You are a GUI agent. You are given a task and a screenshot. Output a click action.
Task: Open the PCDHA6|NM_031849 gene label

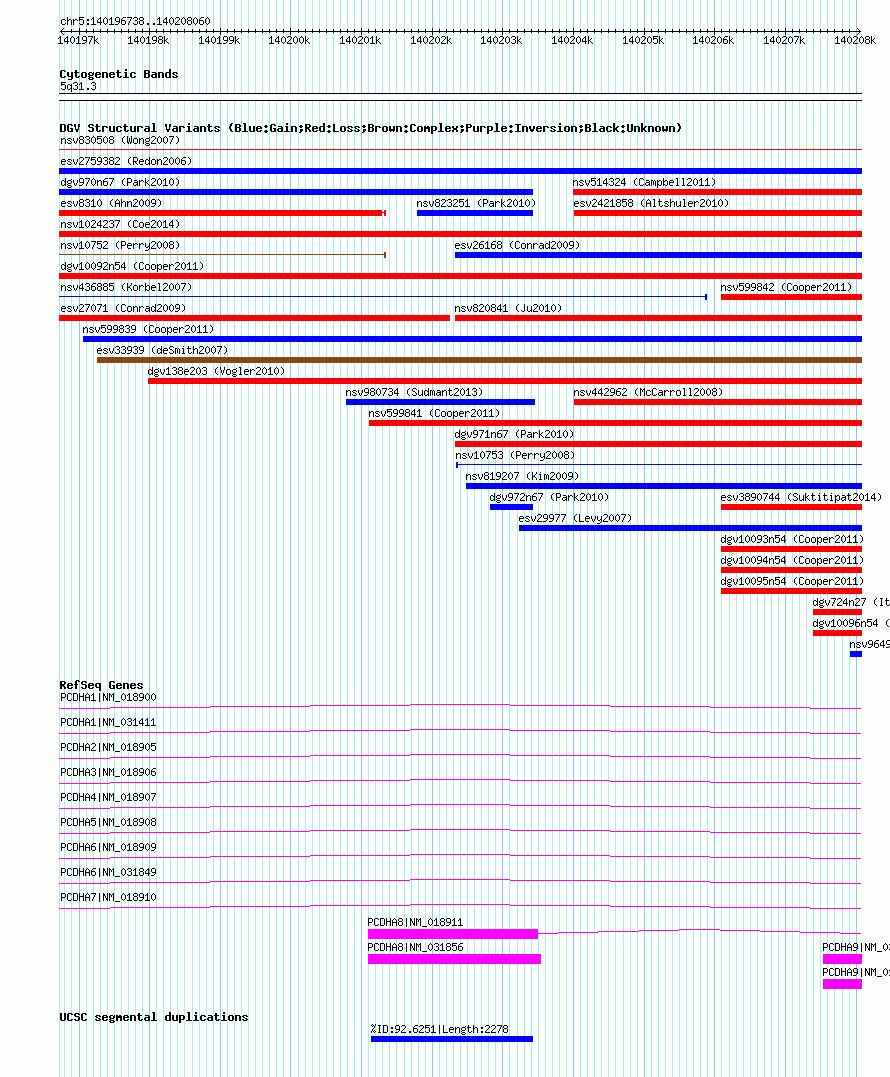point(109,872)
